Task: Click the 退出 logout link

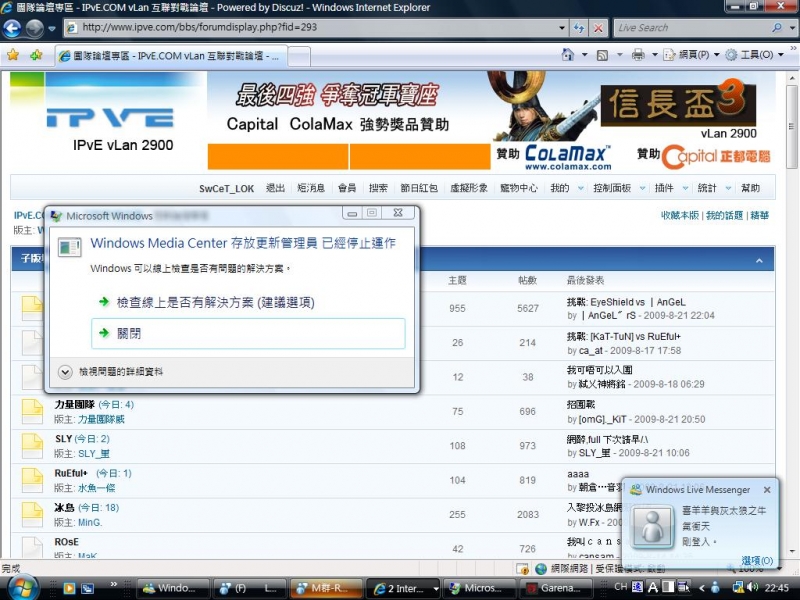Action: 276,188
